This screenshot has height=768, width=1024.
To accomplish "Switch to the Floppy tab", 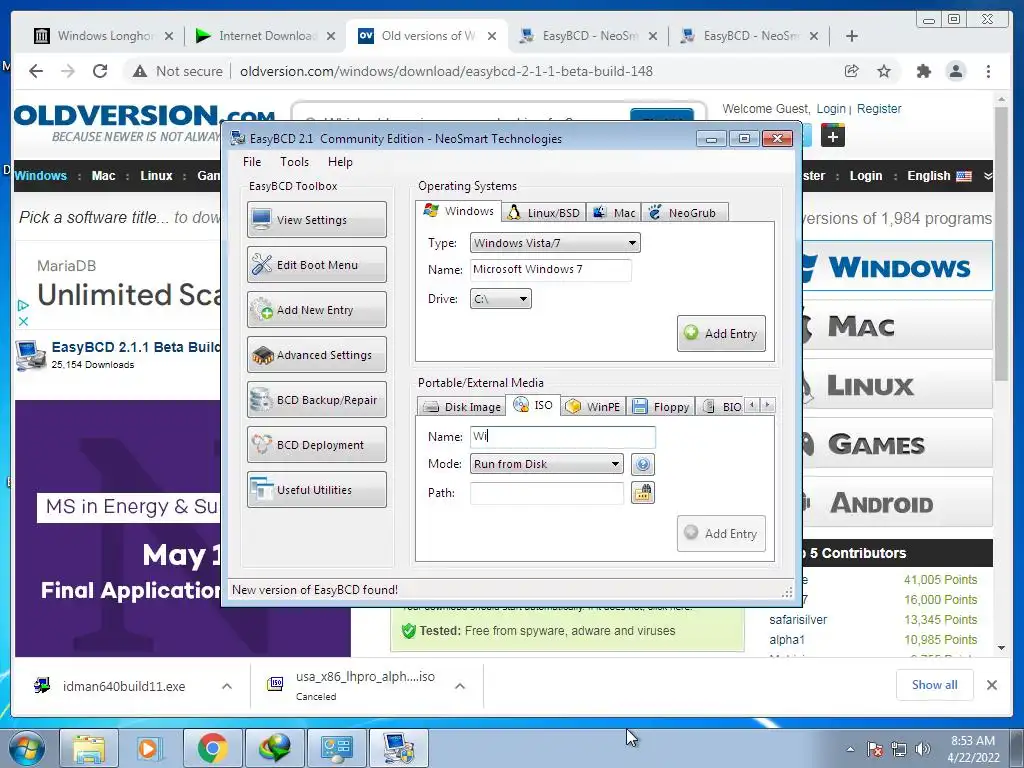I will [661, 407].
